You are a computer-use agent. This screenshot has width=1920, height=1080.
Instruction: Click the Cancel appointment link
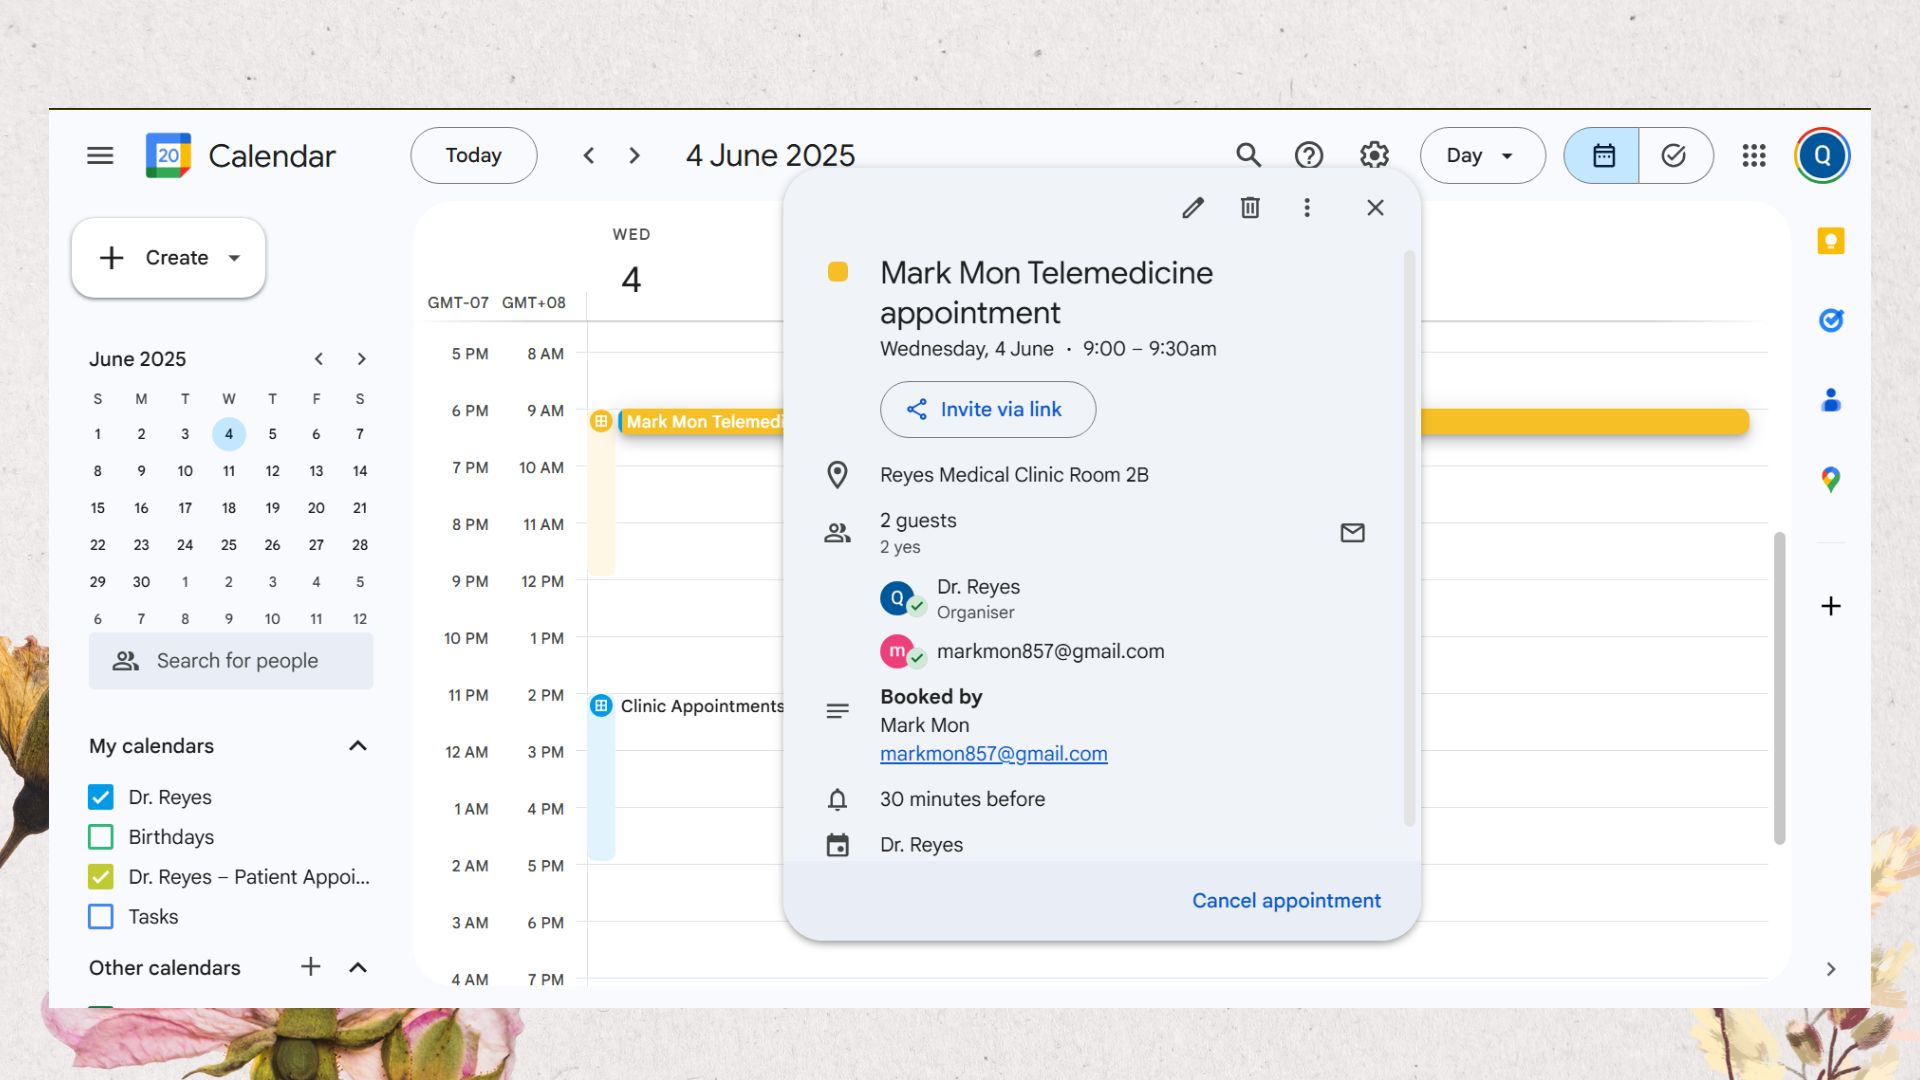coord(1286,901)
